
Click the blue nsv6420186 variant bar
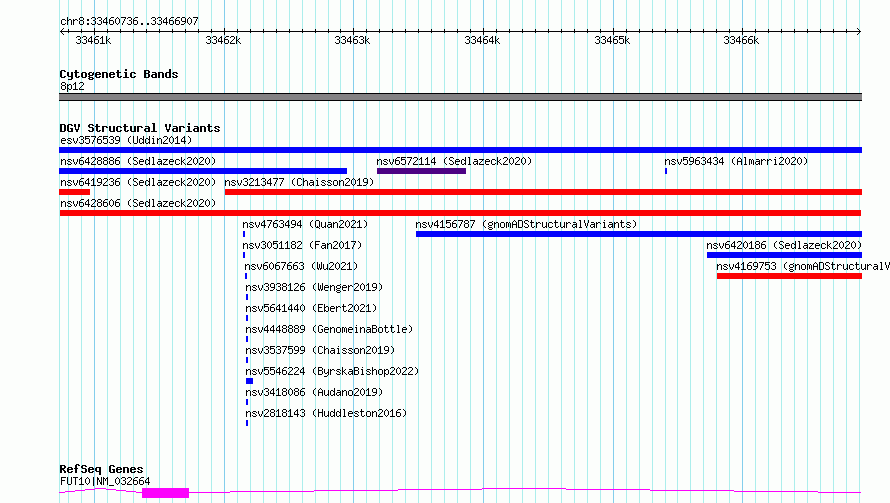coord(784,255)
